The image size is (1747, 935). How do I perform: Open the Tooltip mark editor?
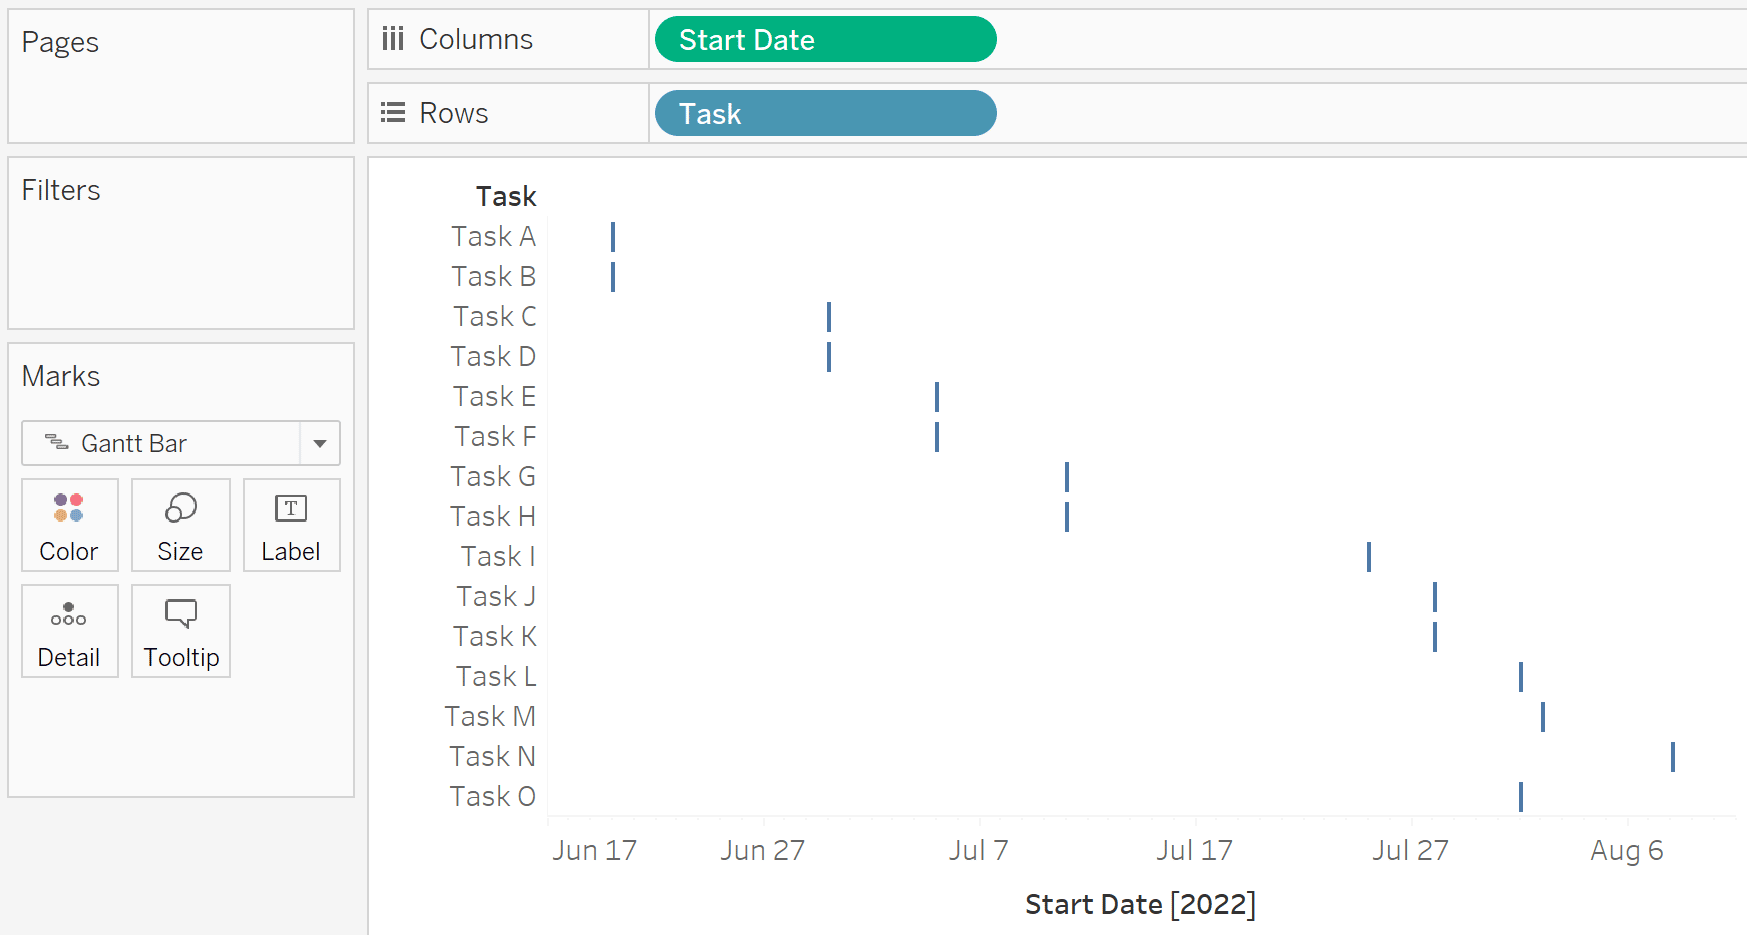pos(180,631)
